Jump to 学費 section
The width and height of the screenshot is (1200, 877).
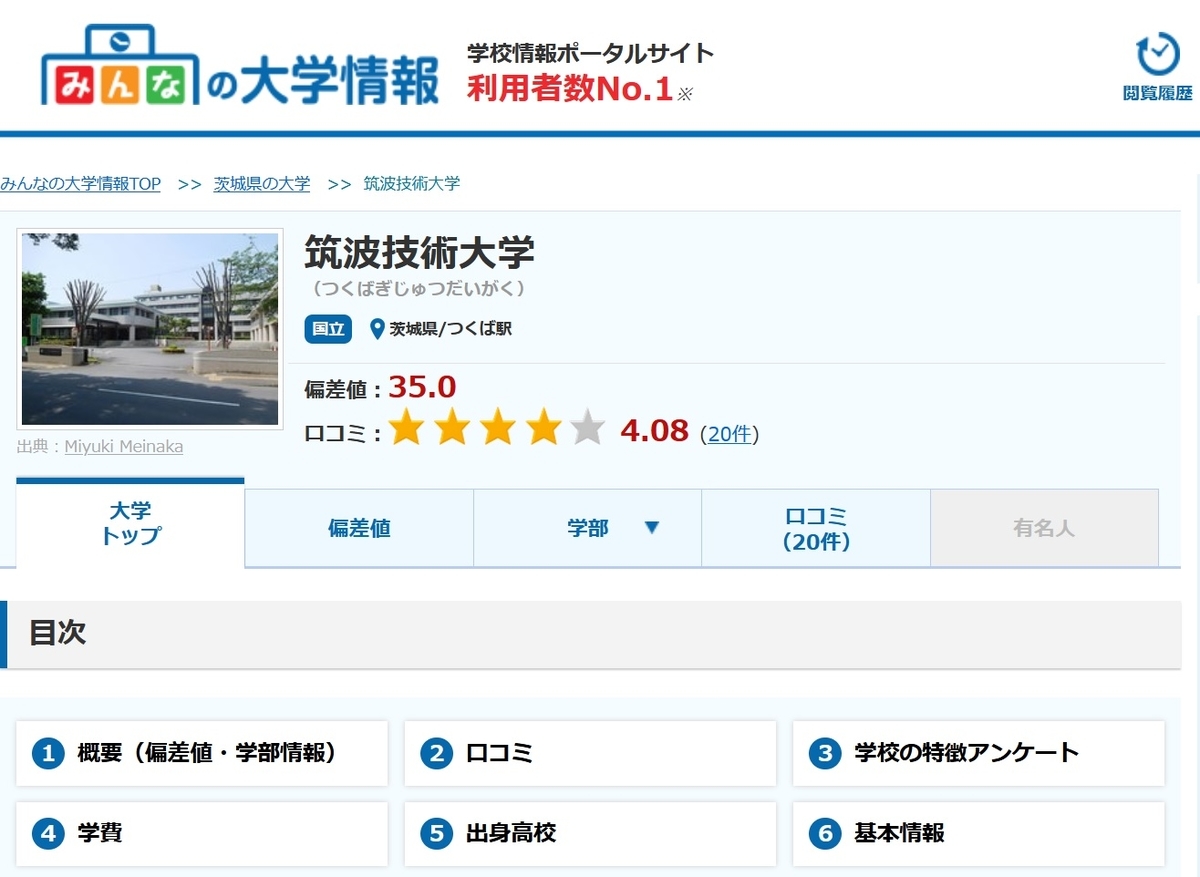[202, 833]
